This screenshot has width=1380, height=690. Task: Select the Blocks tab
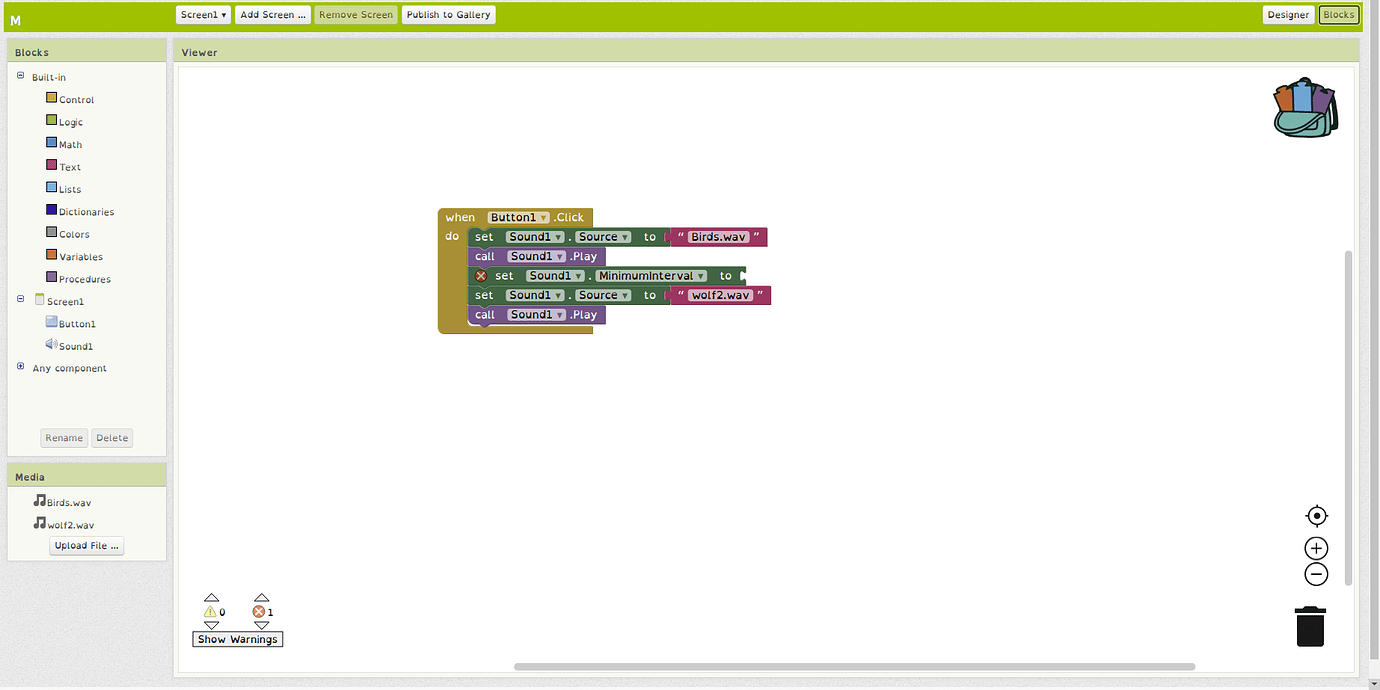[x=1339, y=14]
